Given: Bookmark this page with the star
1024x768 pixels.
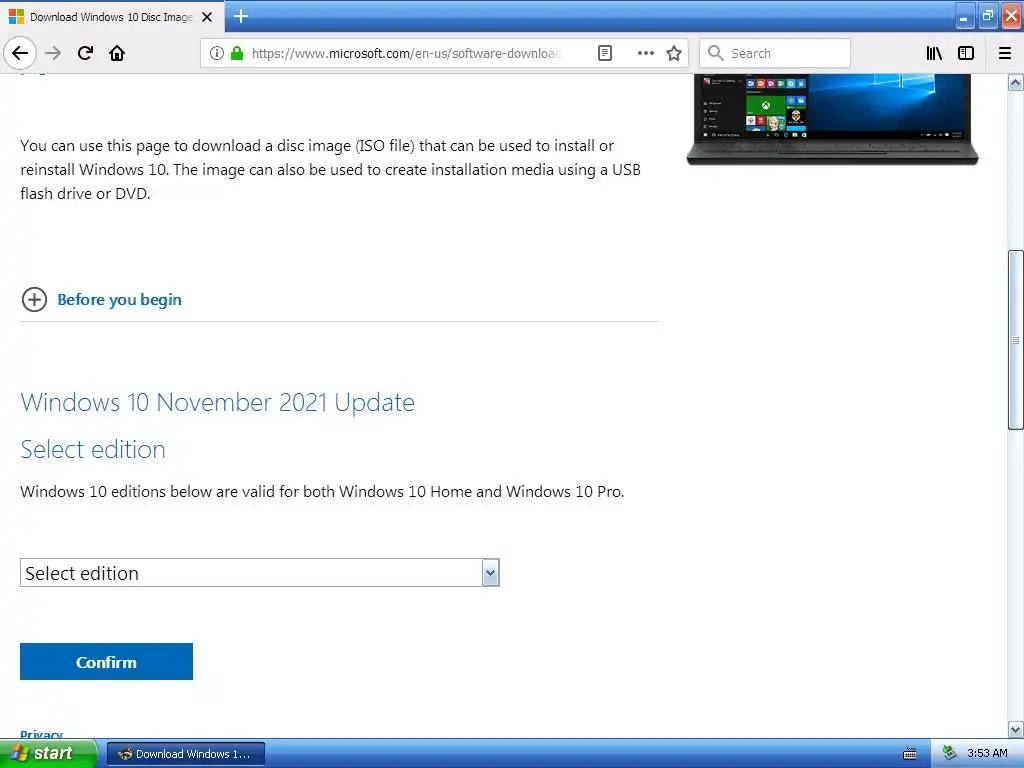Looking at the screenshot, I should click(x=674, y=53).
